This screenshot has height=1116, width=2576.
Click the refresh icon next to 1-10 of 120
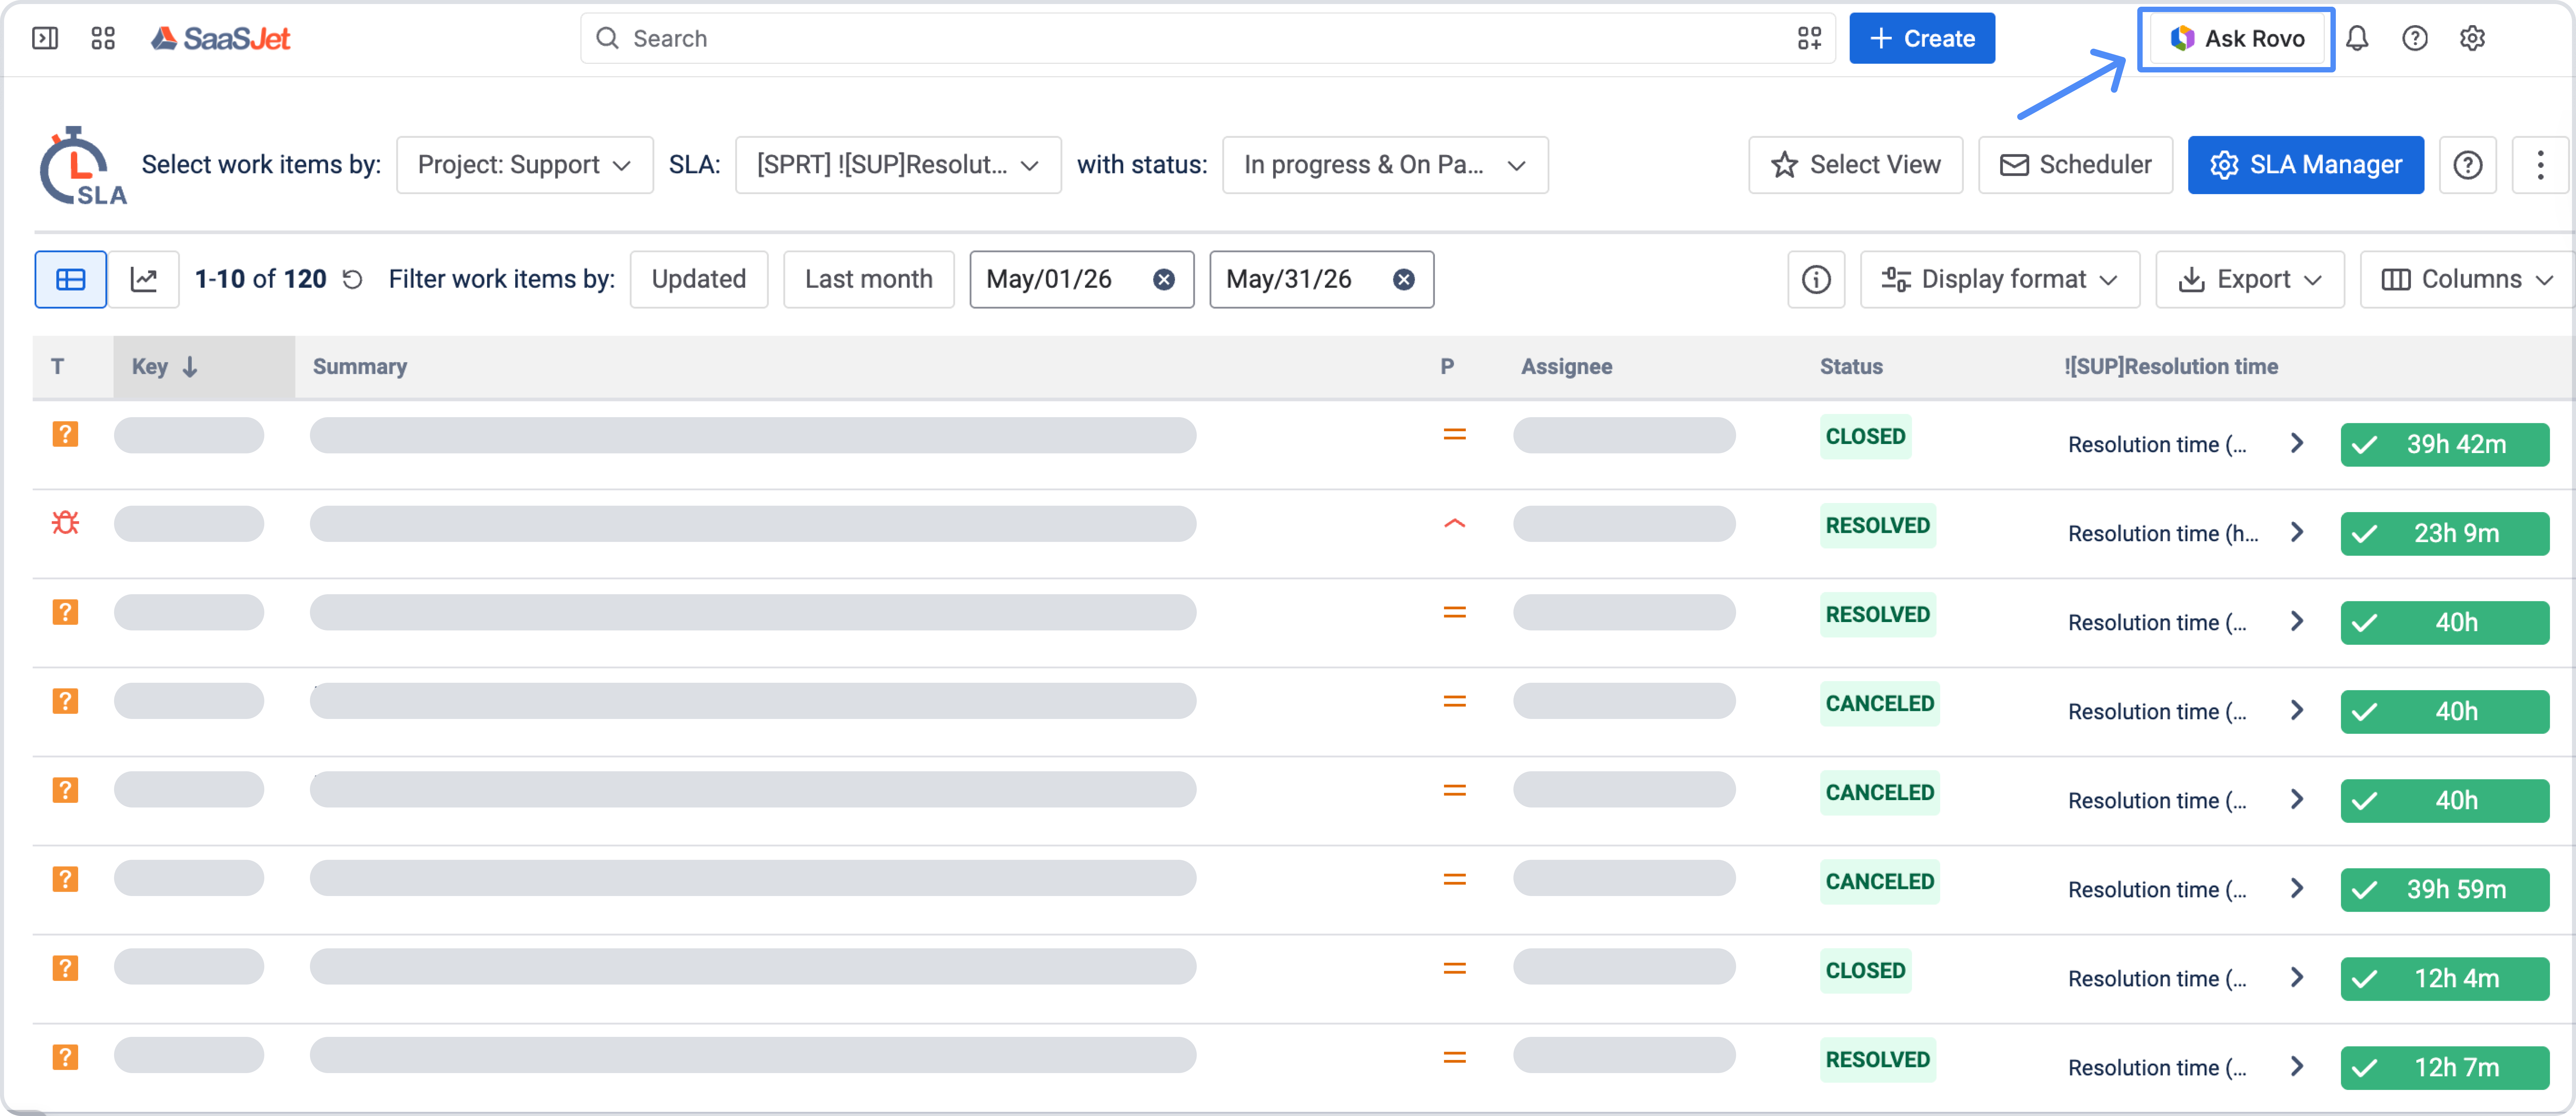(352, 279)
